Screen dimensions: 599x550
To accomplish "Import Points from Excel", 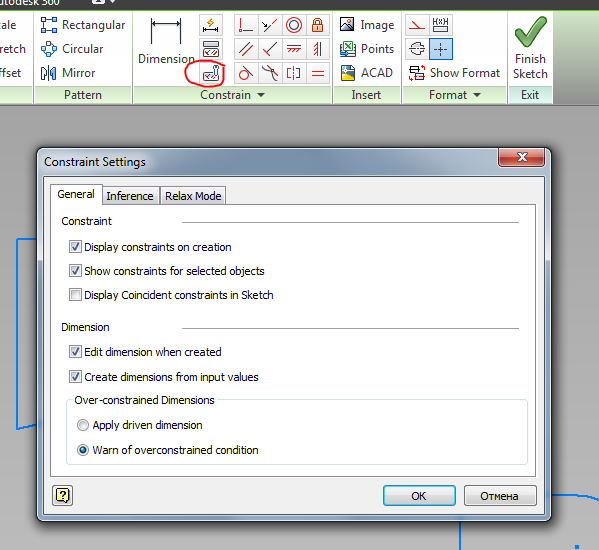I will 367,49.
